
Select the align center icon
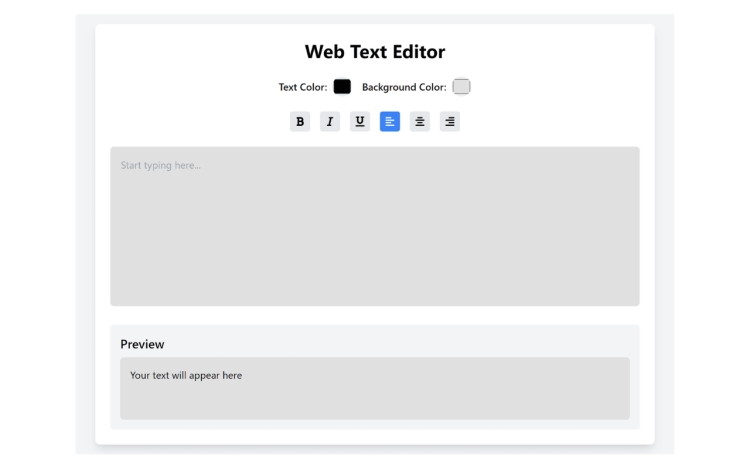point(420,121)
